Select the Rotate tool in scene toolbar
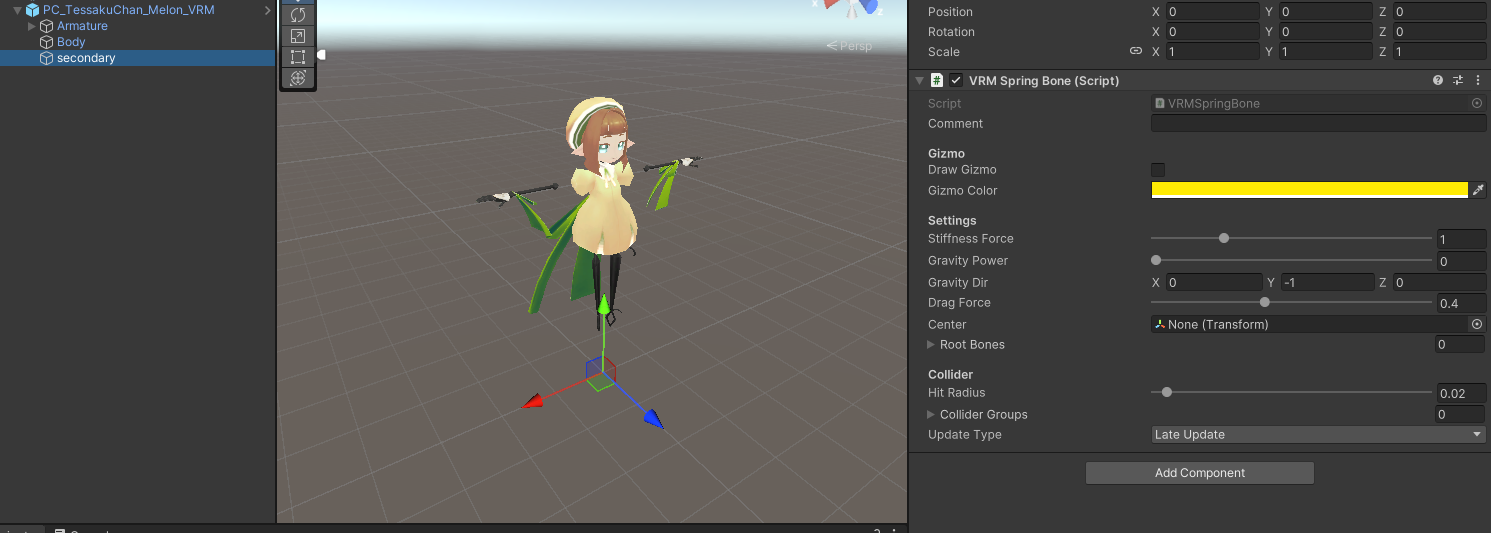 point(297,15)
